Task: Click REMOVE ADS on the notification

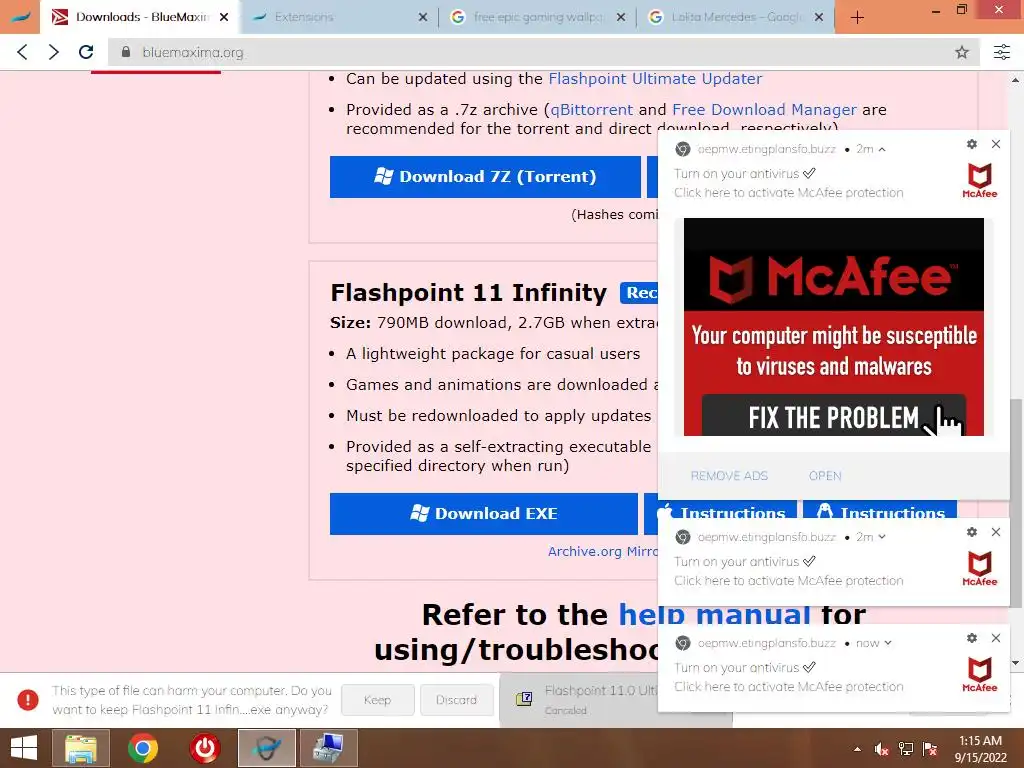Action: 729,476
